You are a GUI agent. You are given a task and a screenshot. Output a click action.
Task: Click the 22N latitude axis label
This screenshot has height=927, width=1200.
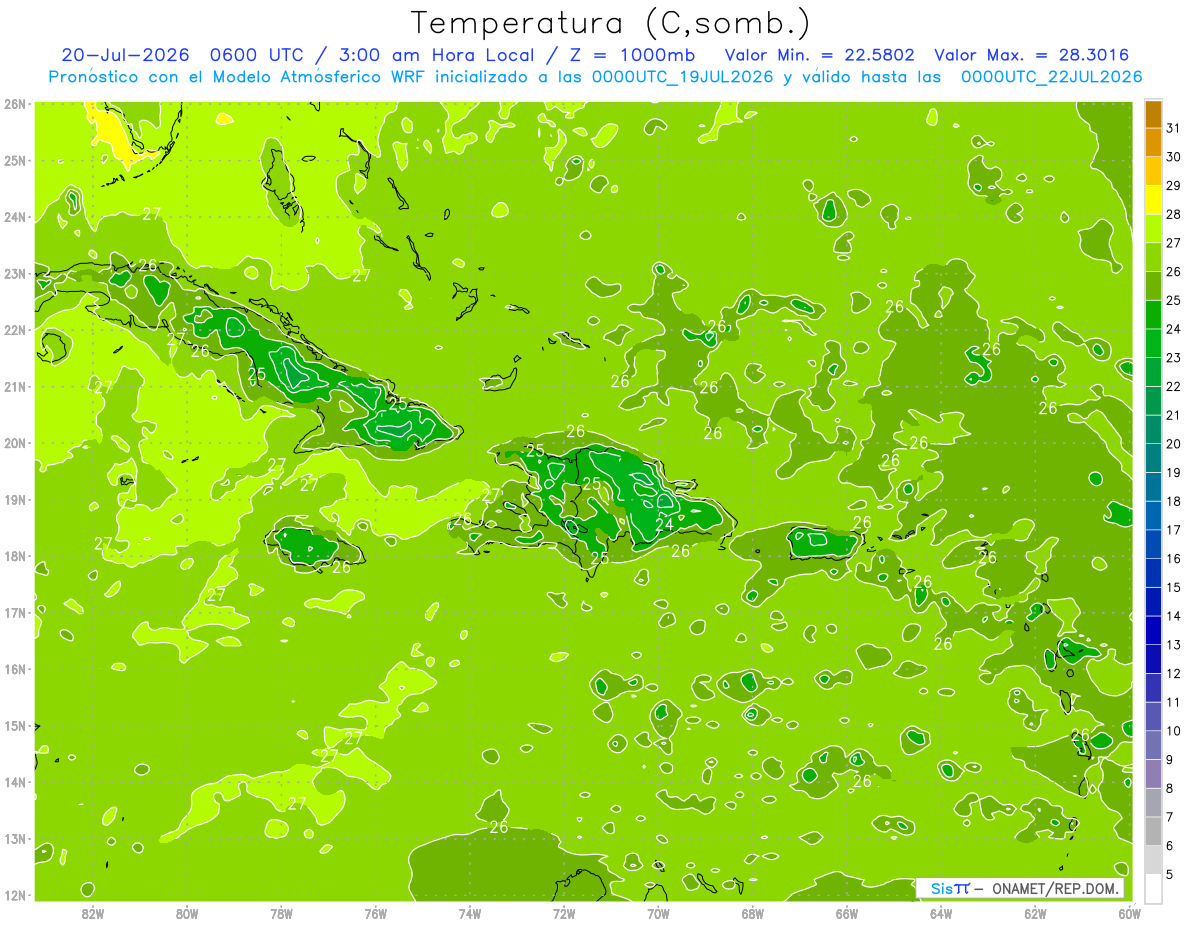pos(14,330)
